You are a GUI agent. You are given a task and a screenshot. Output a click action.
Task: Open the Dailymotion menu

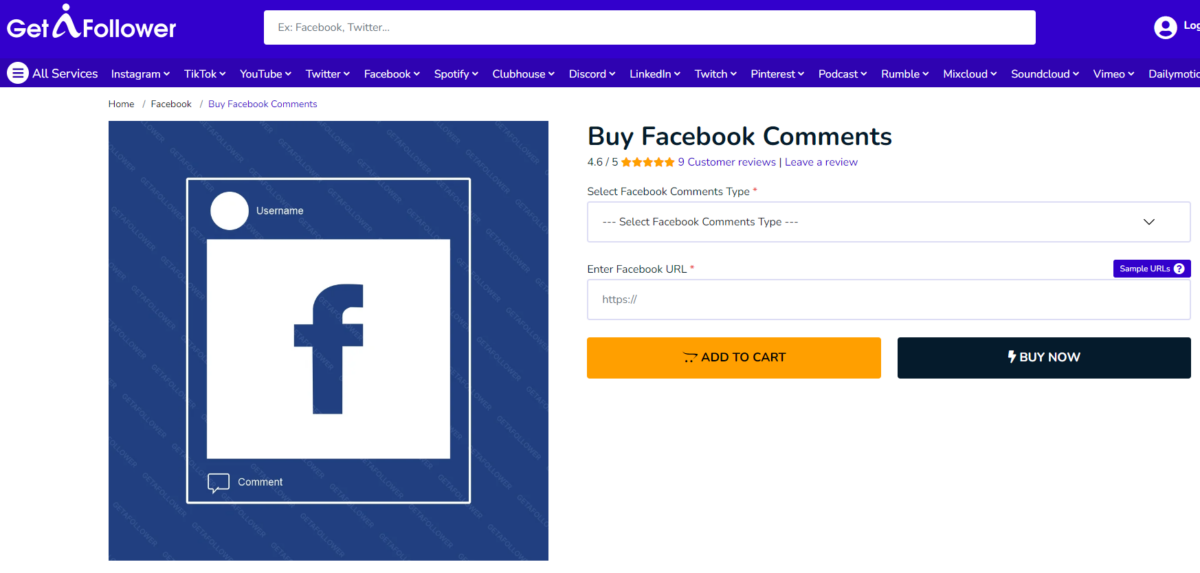1174,74
